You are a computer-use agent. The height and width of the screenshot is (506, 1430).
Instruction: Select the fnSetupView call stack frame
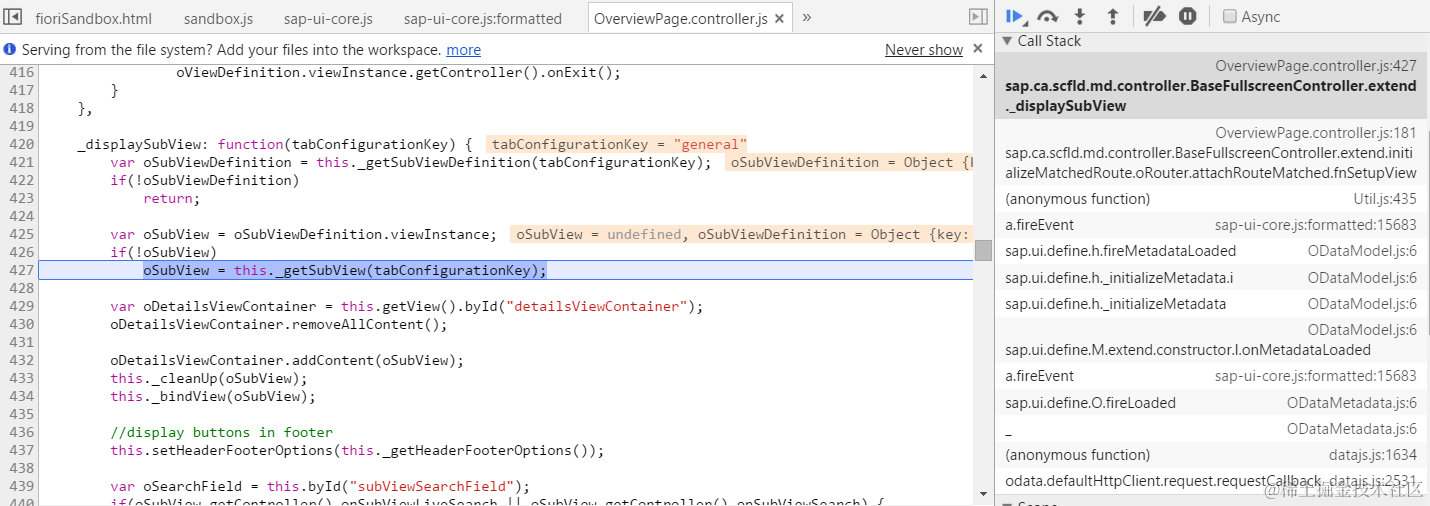pos(1211,153)
